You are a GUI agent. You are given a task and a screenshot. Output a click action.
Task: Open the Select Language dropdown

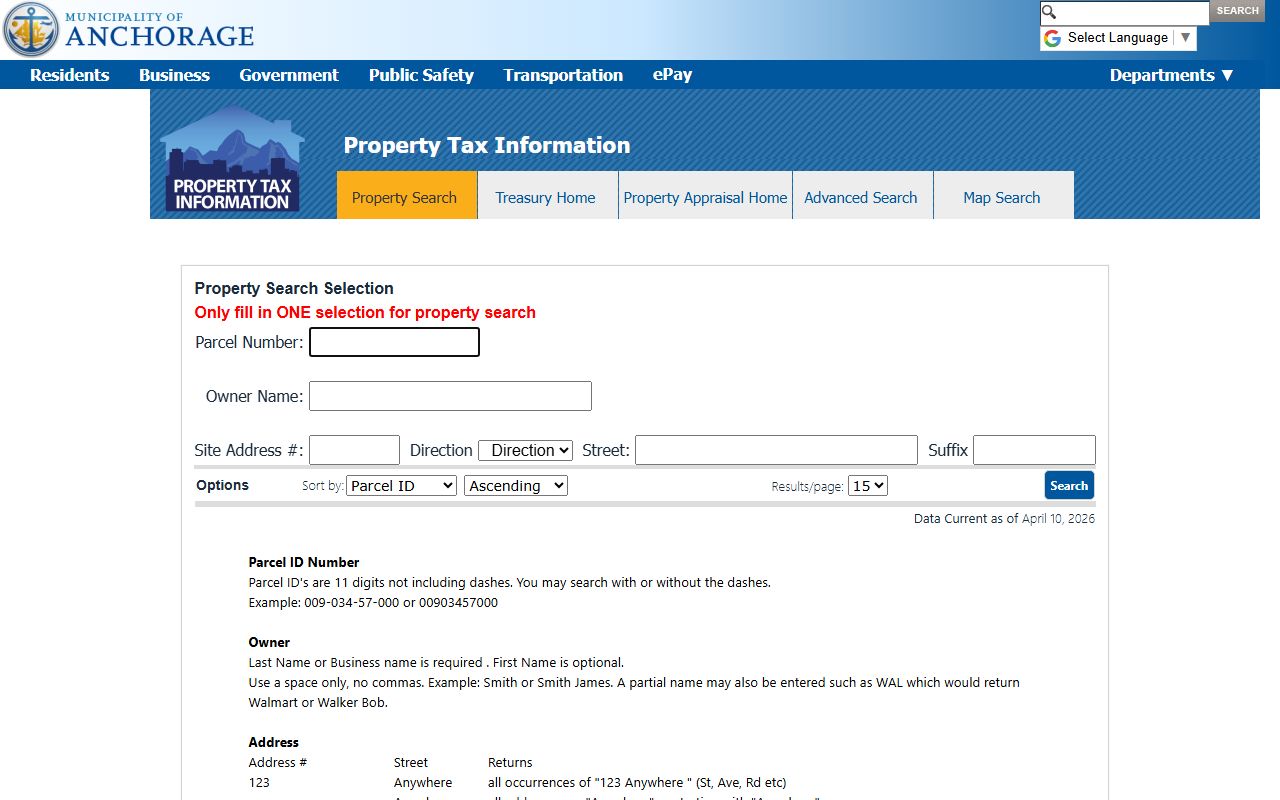pyautogui.click(x=1118, y=38)
